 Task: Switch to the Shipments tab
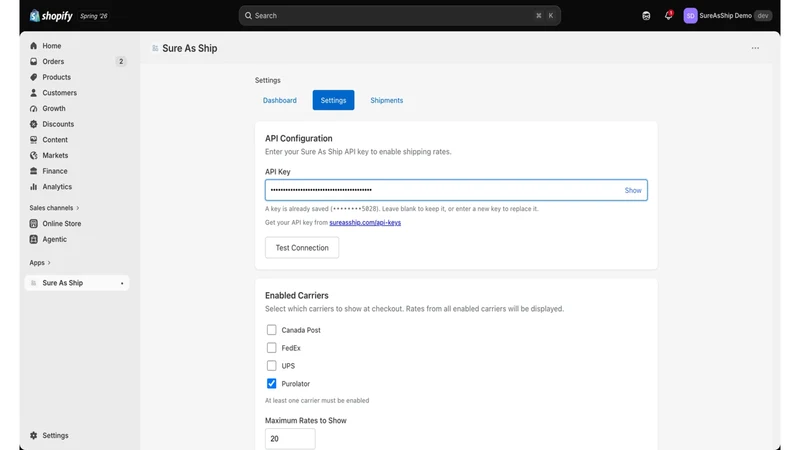pos(387,101)
